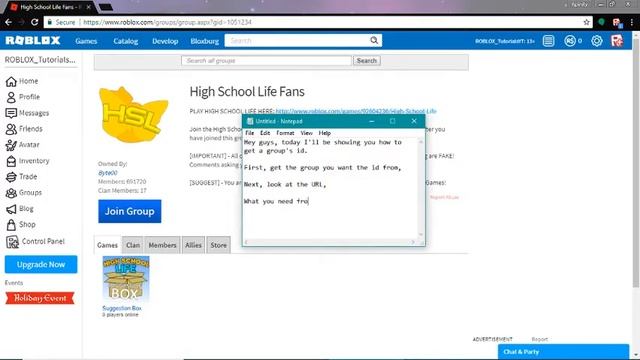Open the Develop header link
The image size is (640, 360).
click(165, 41)
